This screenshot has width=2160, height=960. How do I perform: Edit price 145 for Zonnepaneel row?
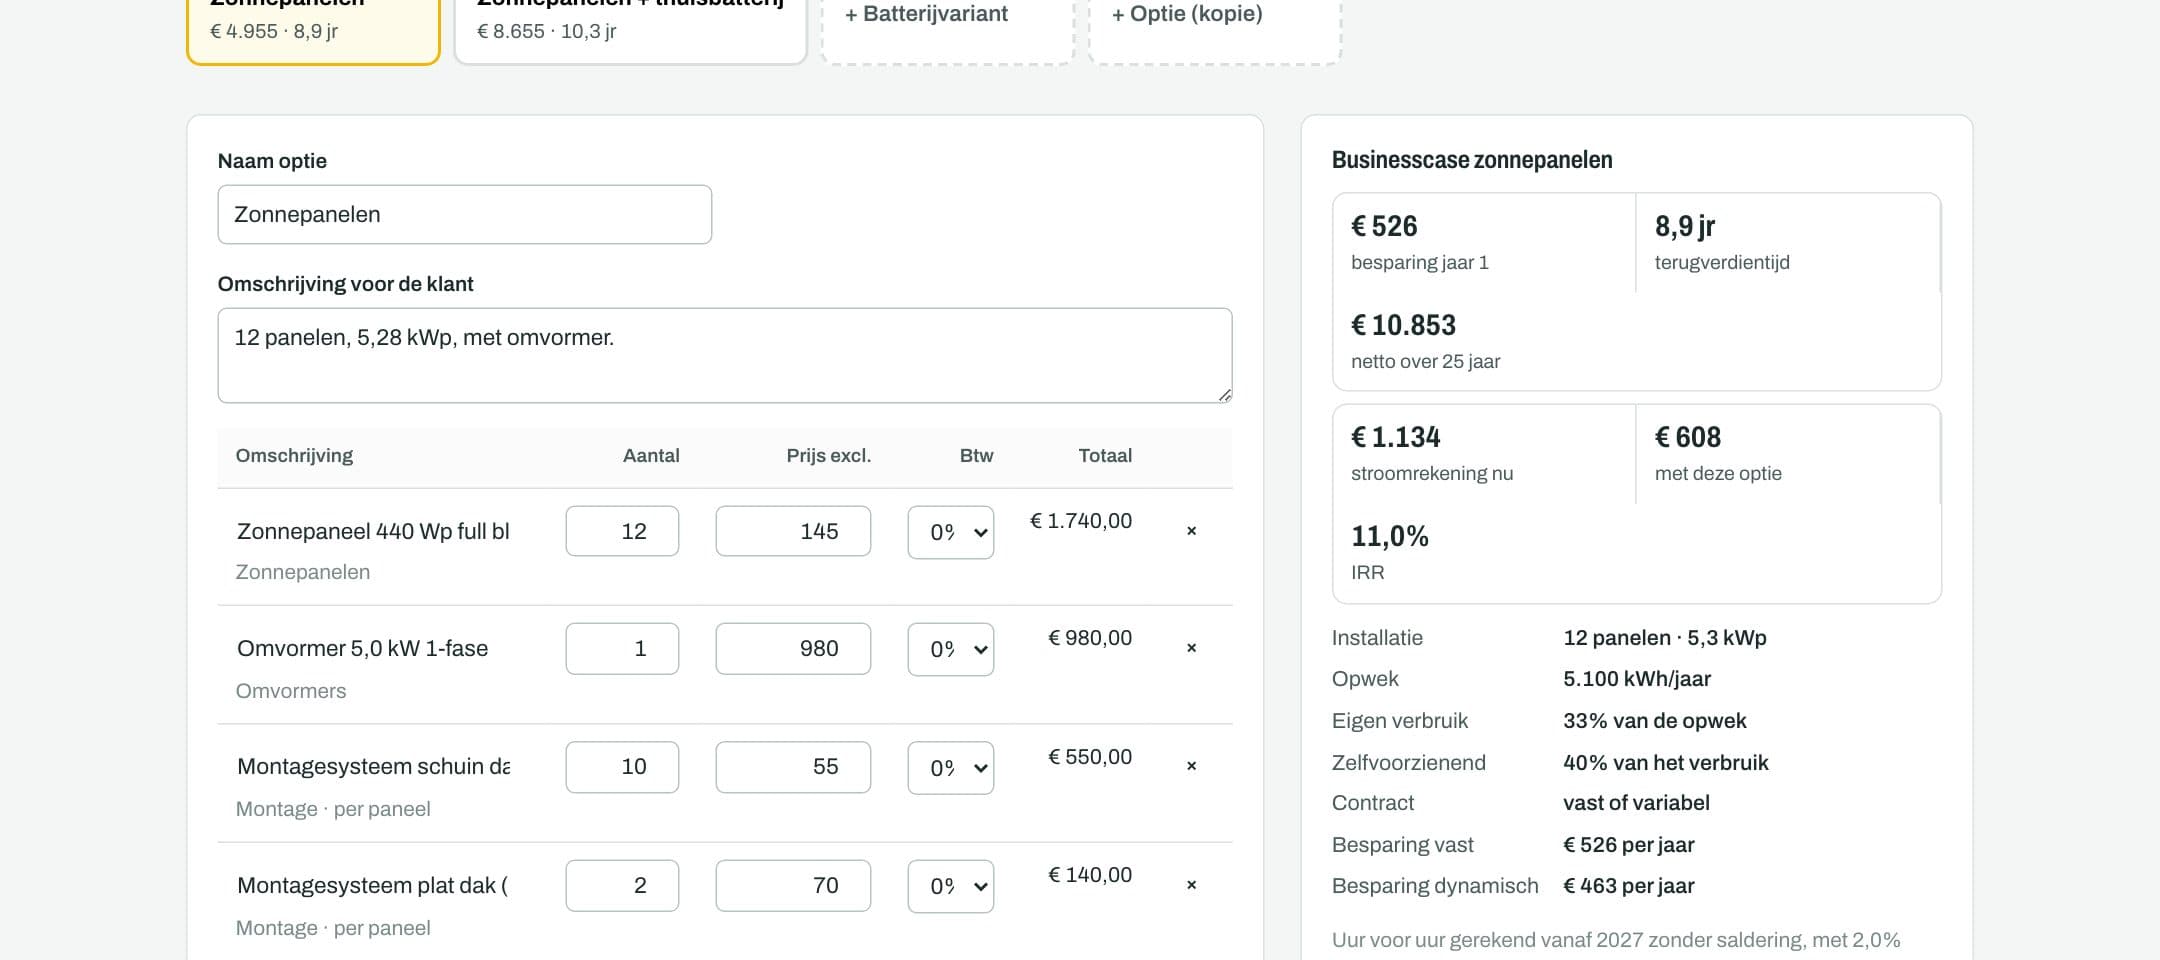tap(793, 531)
